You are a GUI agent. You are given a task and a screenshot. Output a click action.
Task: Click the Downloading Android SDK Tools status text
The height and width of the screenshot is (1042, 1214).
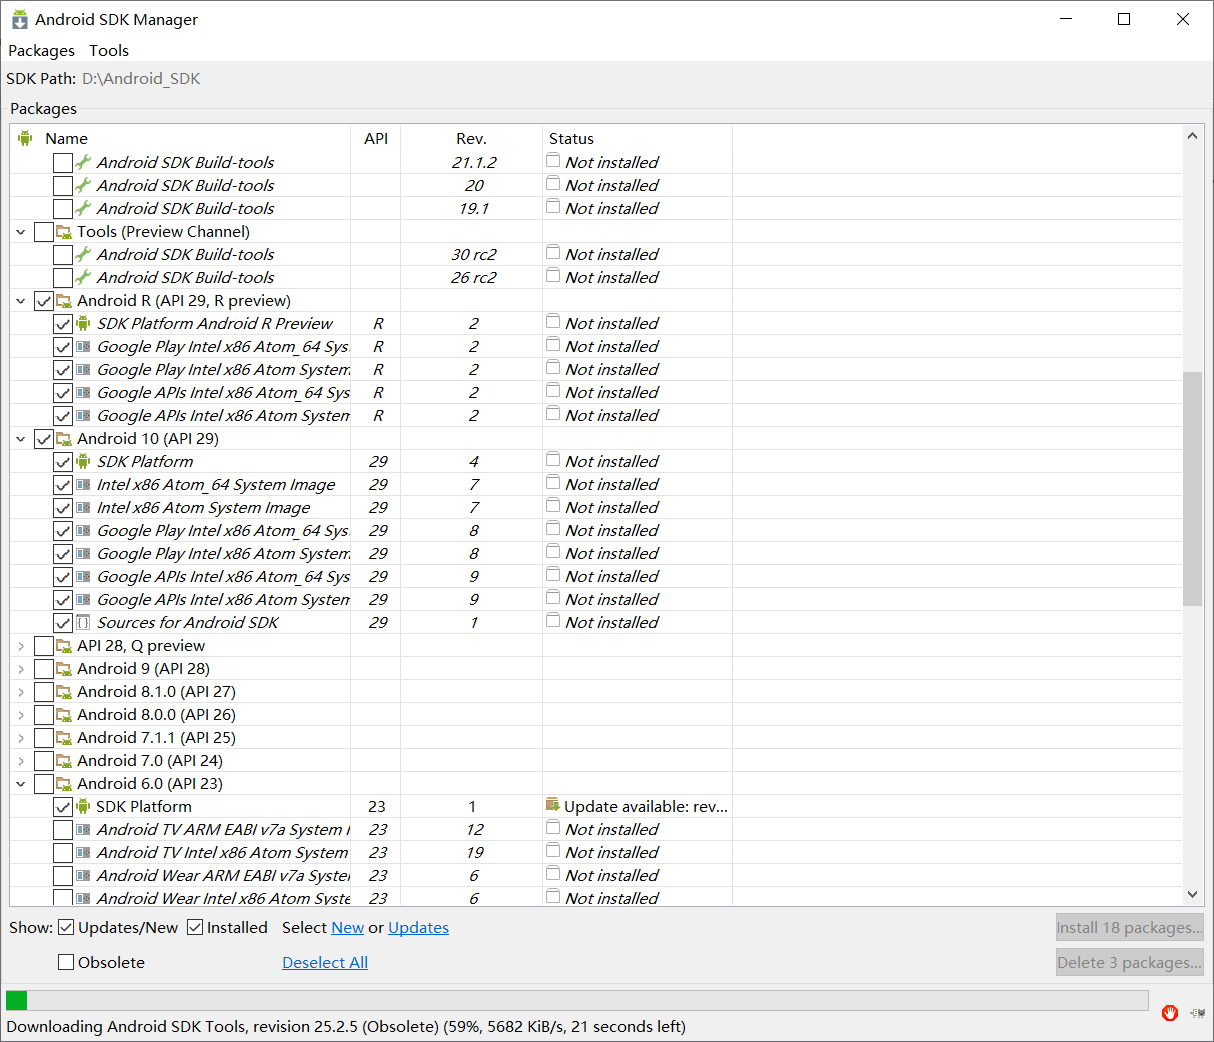click(346, 1026)
